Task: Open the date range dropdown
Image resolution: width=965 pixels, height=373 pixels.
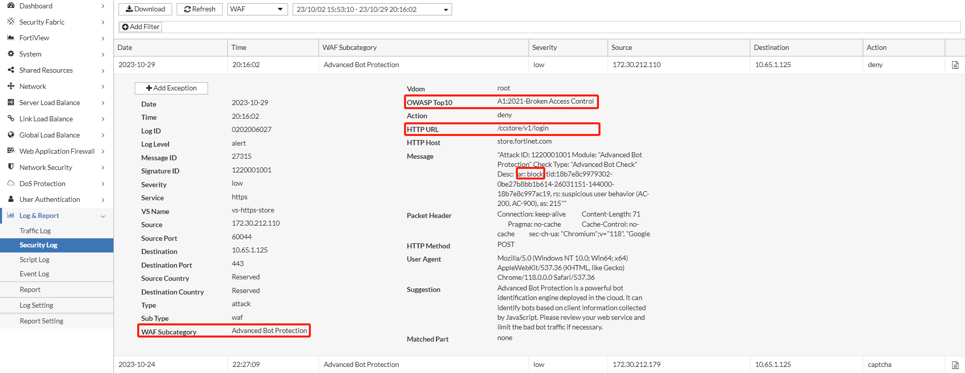Action: pyautogui.click(x=372, y=9)
